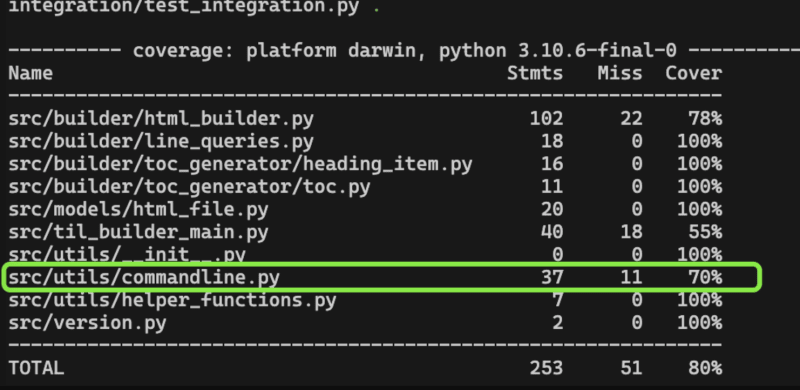
Task: Click 'integration/test_integration.py' test path
Action: pos(184,7)
